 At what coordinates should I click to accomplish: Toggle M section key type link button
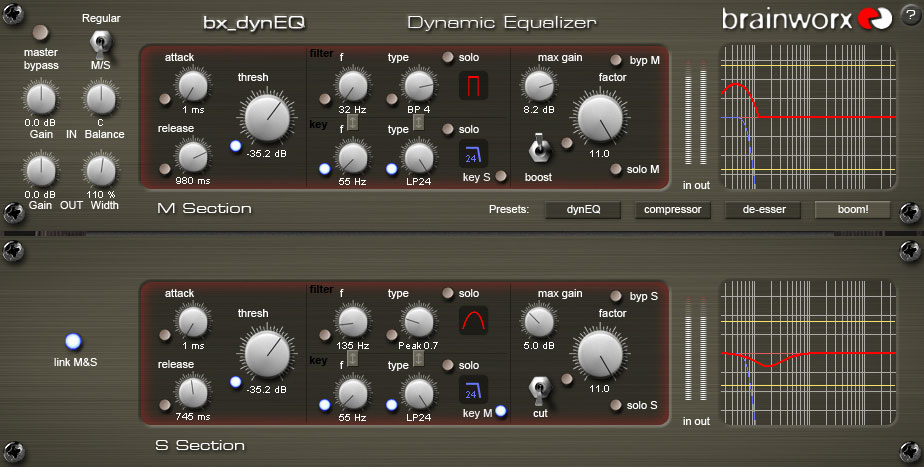(418, 123)
